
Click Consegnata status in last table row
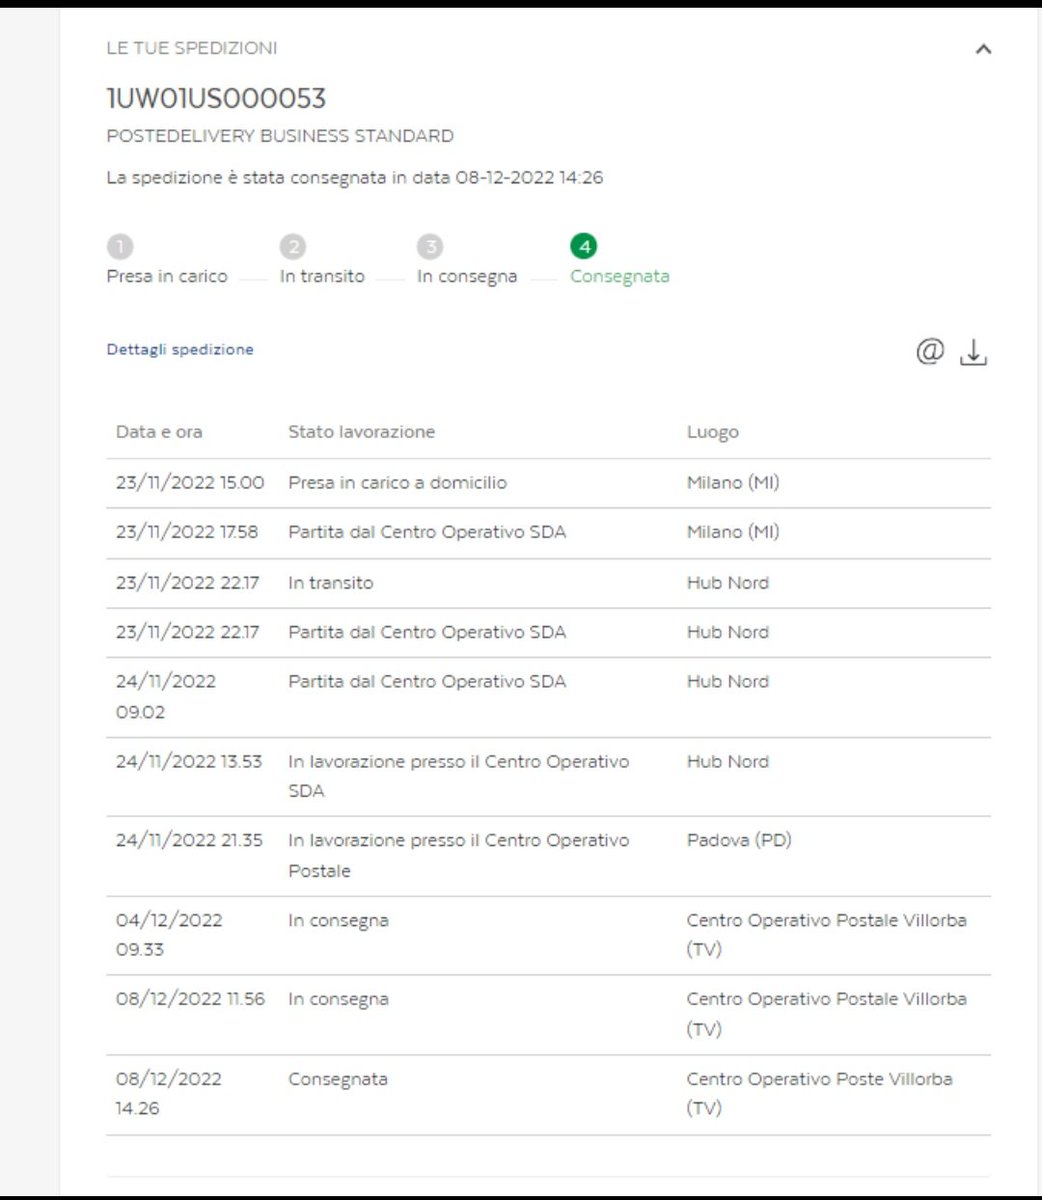[x=338, y=1079]
